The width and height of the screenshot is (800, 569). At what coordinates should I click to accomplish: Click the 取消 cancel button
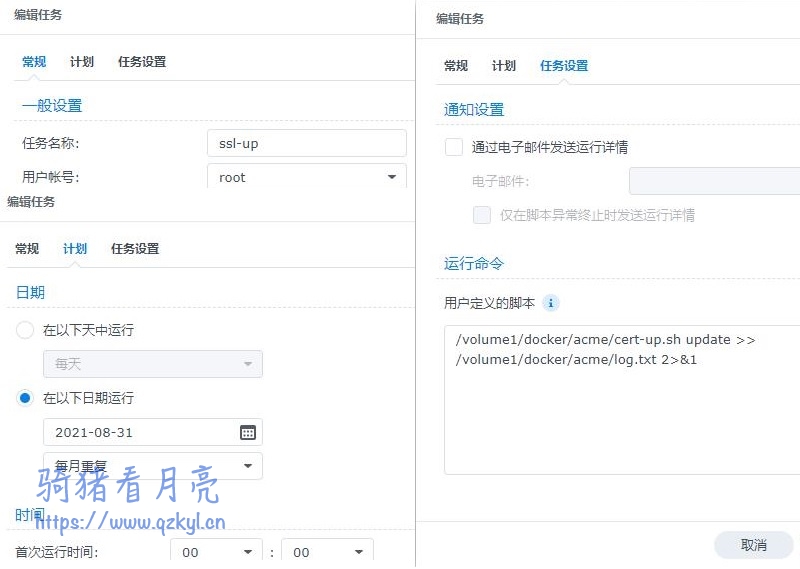click(x=754, y=545)
